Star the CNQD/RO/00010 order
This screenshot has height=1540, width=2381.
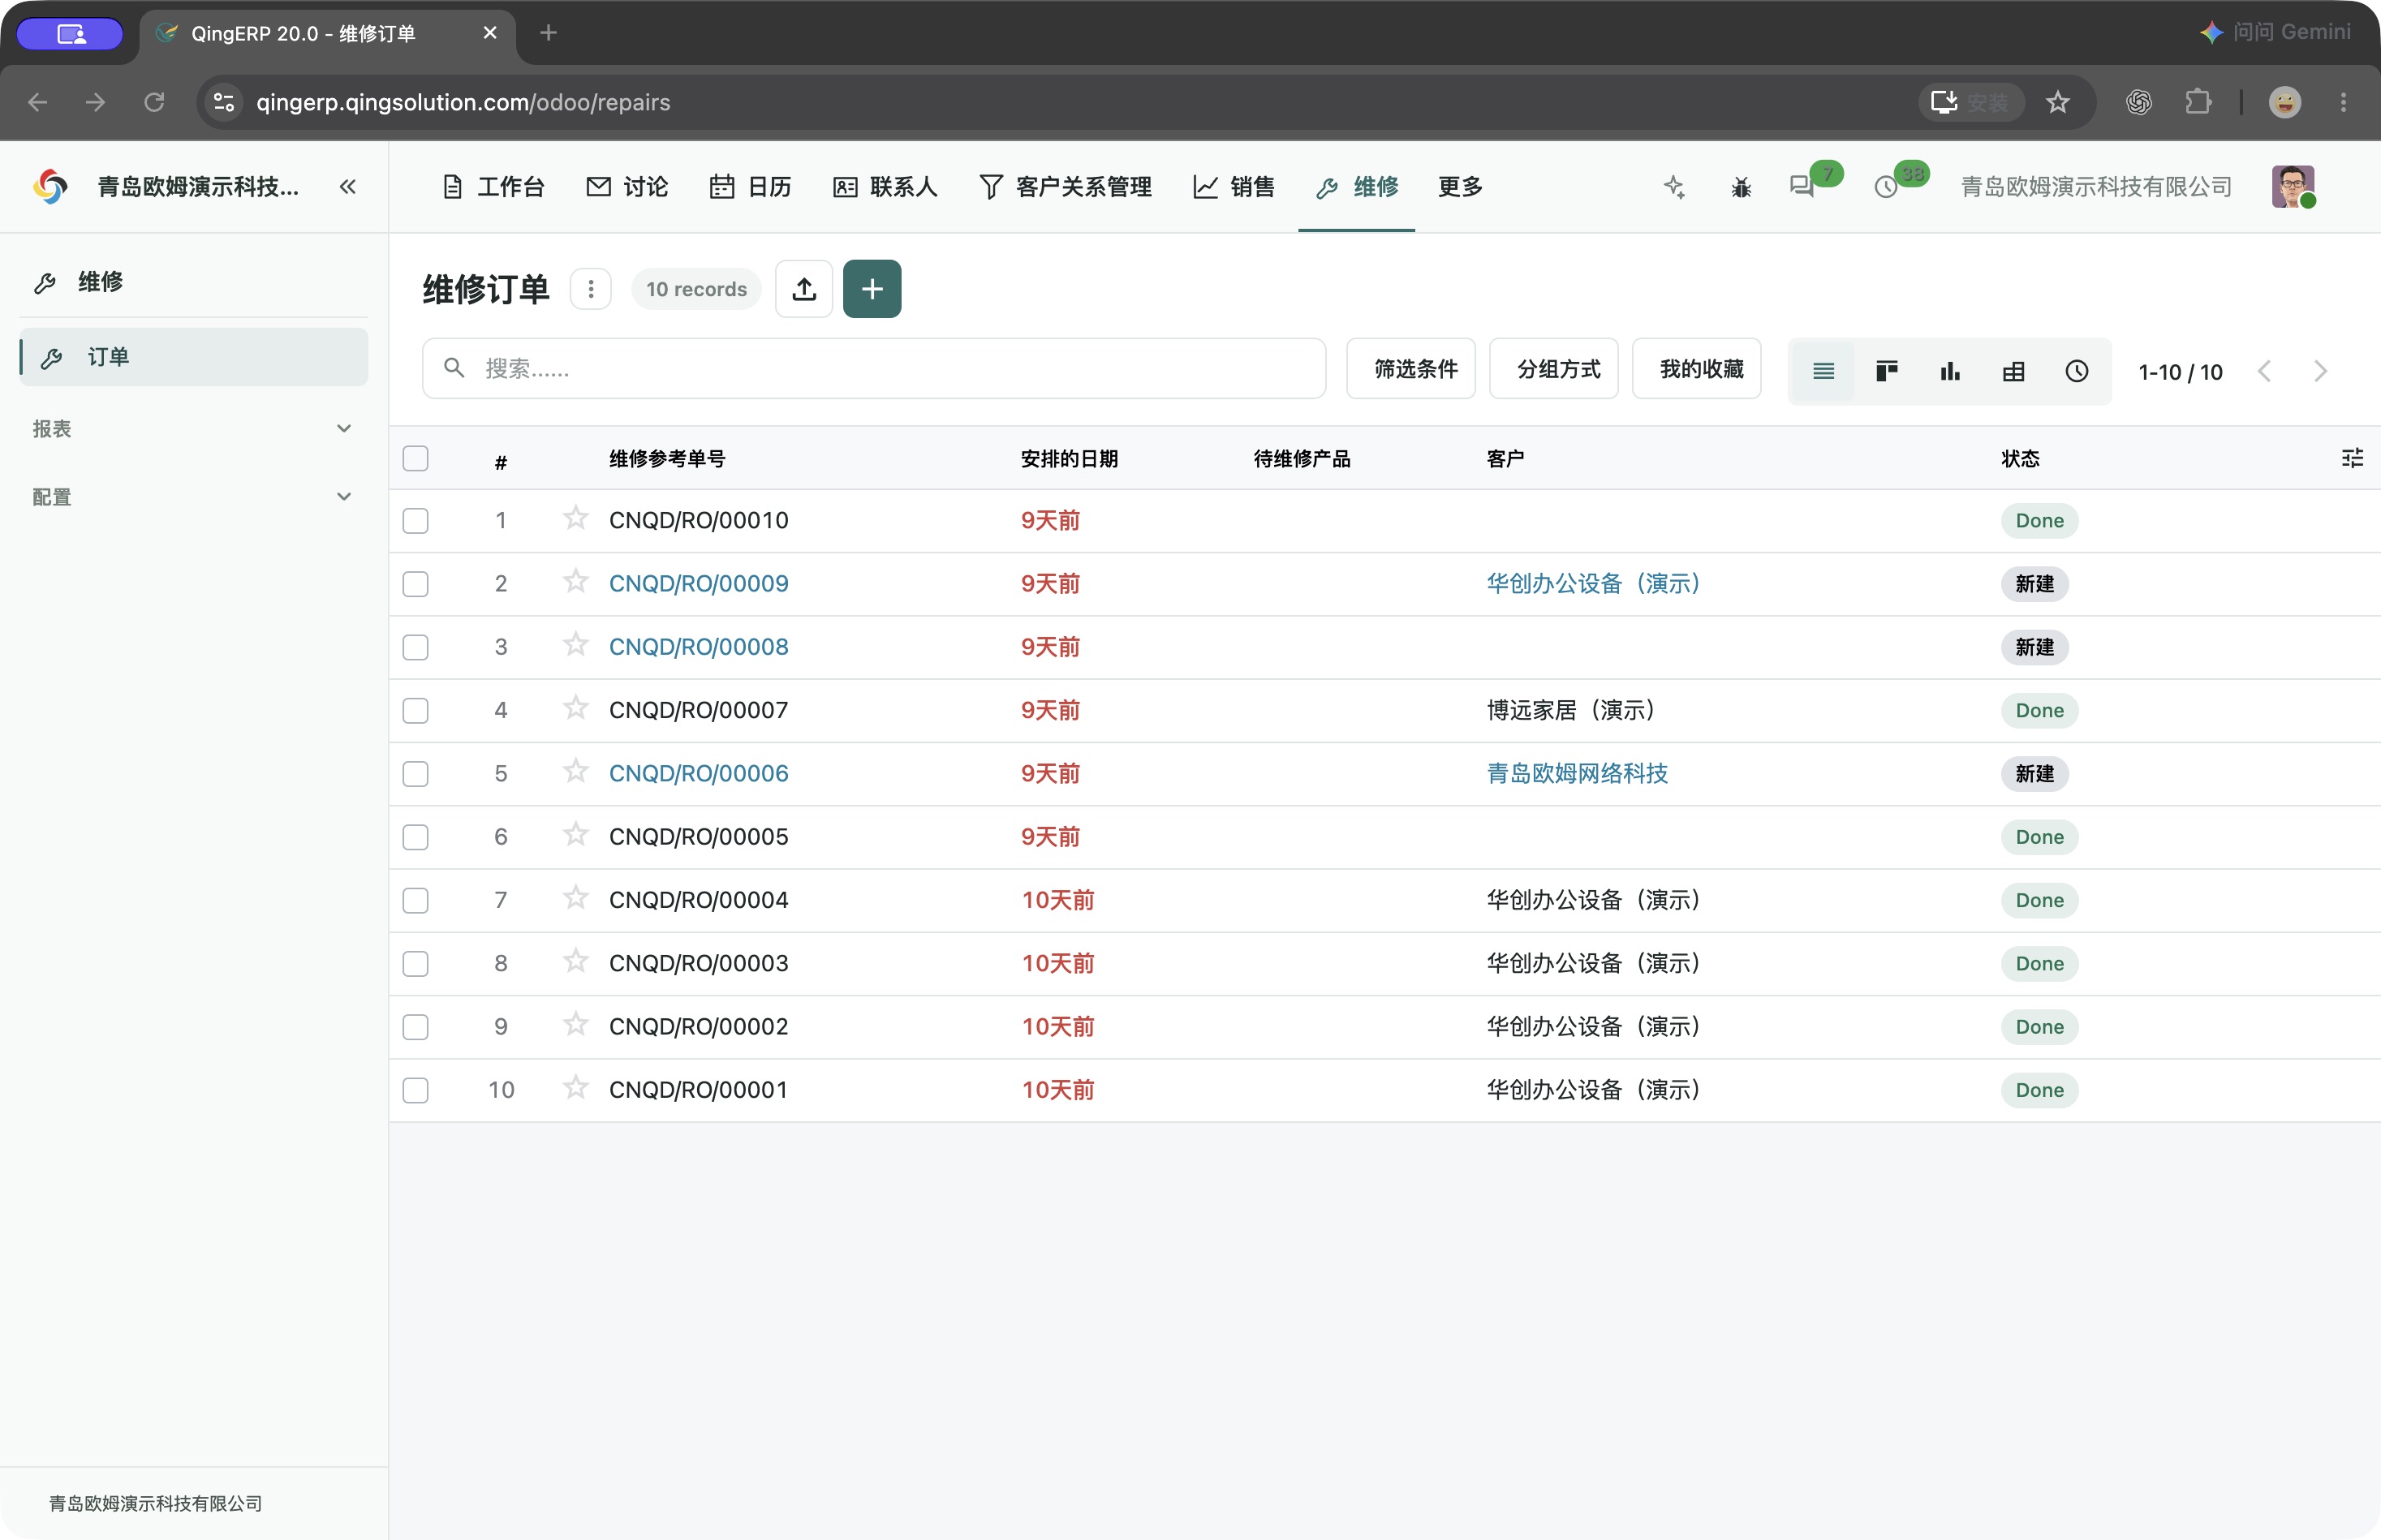pyautogui.click(x=575, y=518)
